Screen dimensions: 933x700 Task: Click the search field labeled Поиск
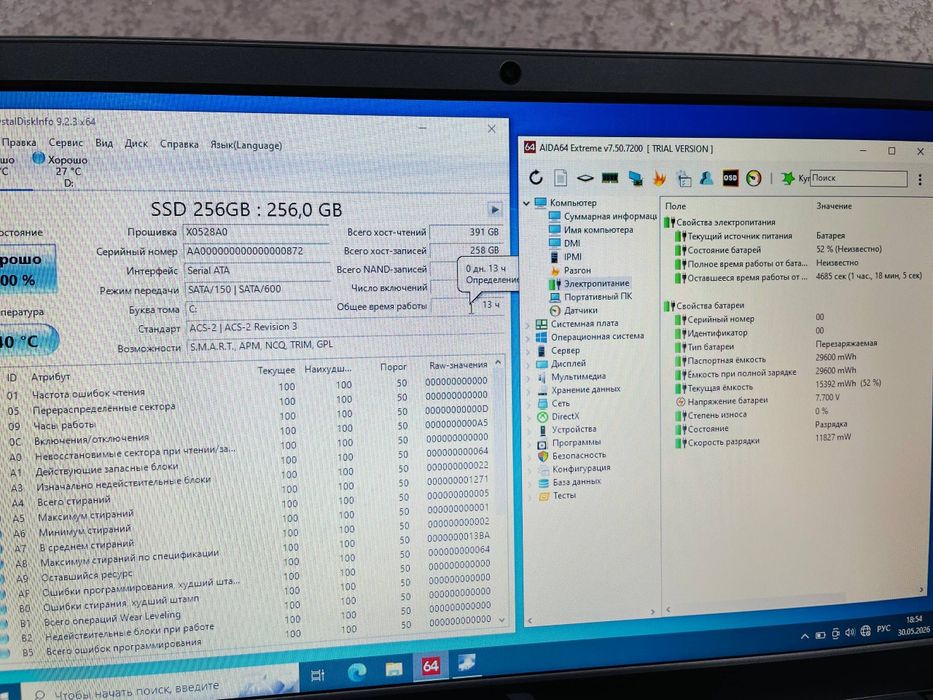click(859, 178)
